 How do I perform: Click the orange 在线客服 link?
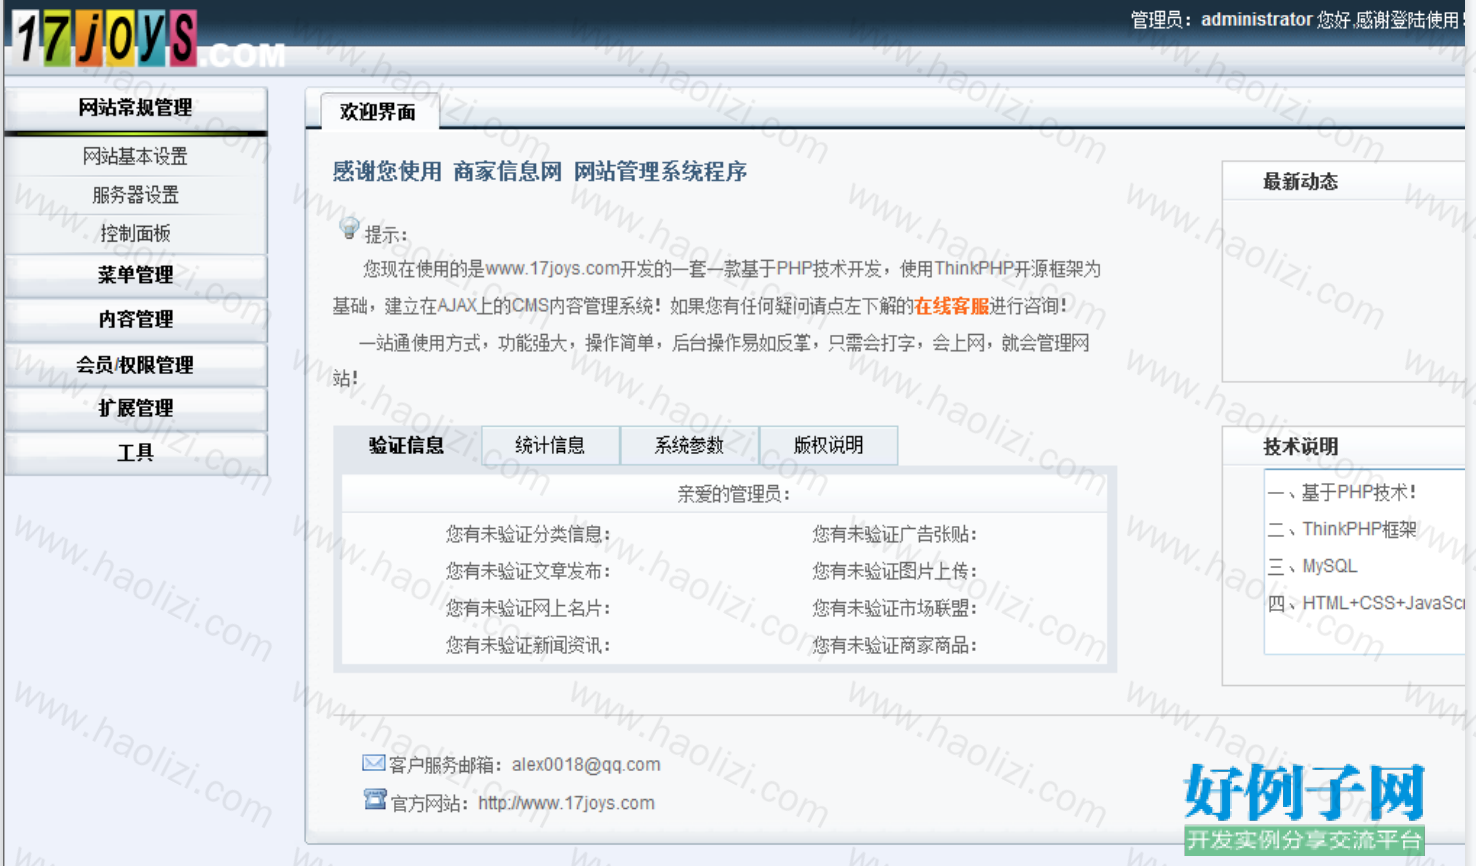coord(951,306)
